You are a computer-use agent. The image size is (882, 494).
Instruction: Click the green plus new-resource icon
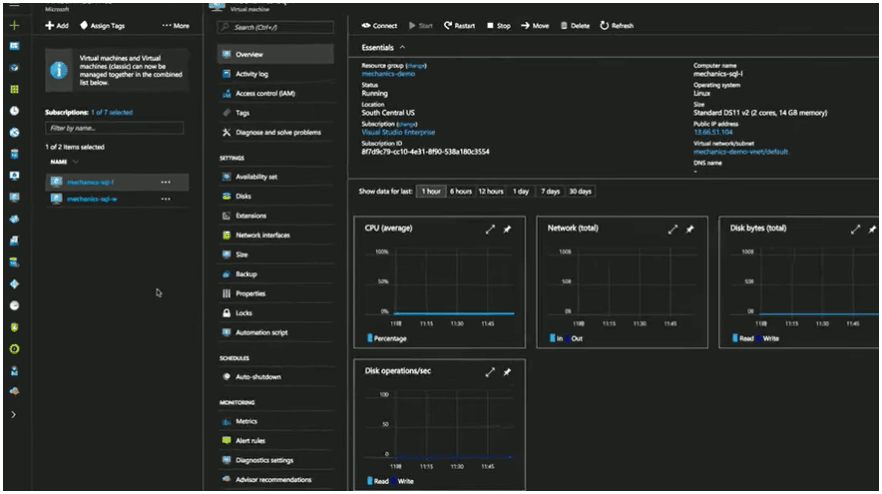pos(15,25)
